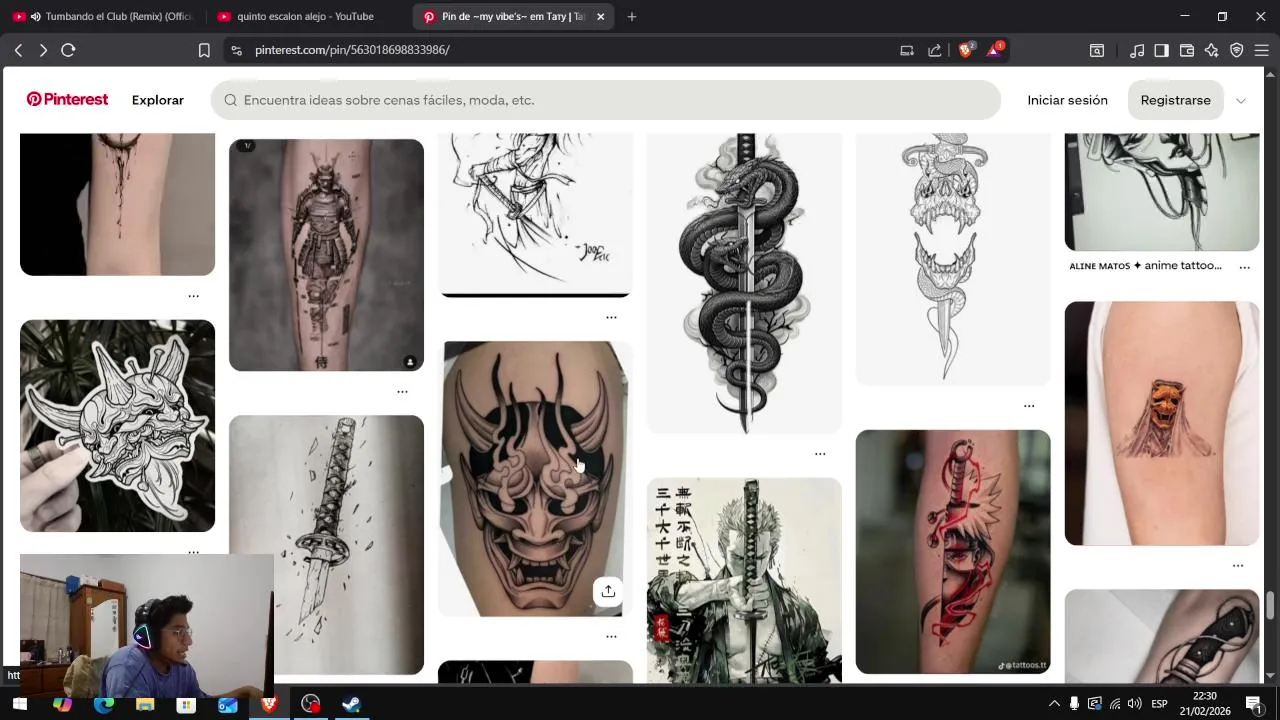
Task: Open the browser hamburger menu
Action: tap(1261, 50)
